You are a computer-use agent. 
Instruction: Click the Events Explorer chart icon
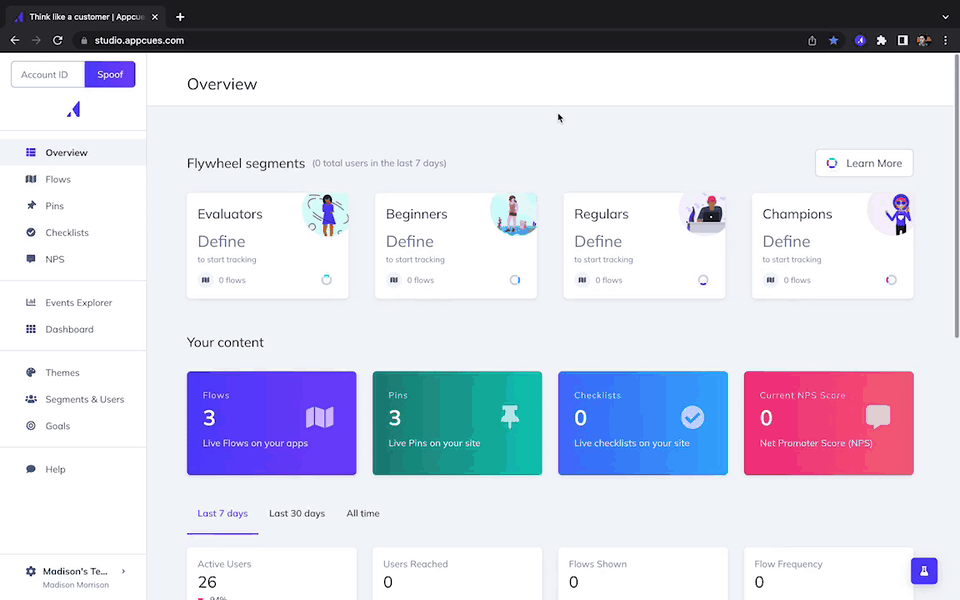[31, 302]
